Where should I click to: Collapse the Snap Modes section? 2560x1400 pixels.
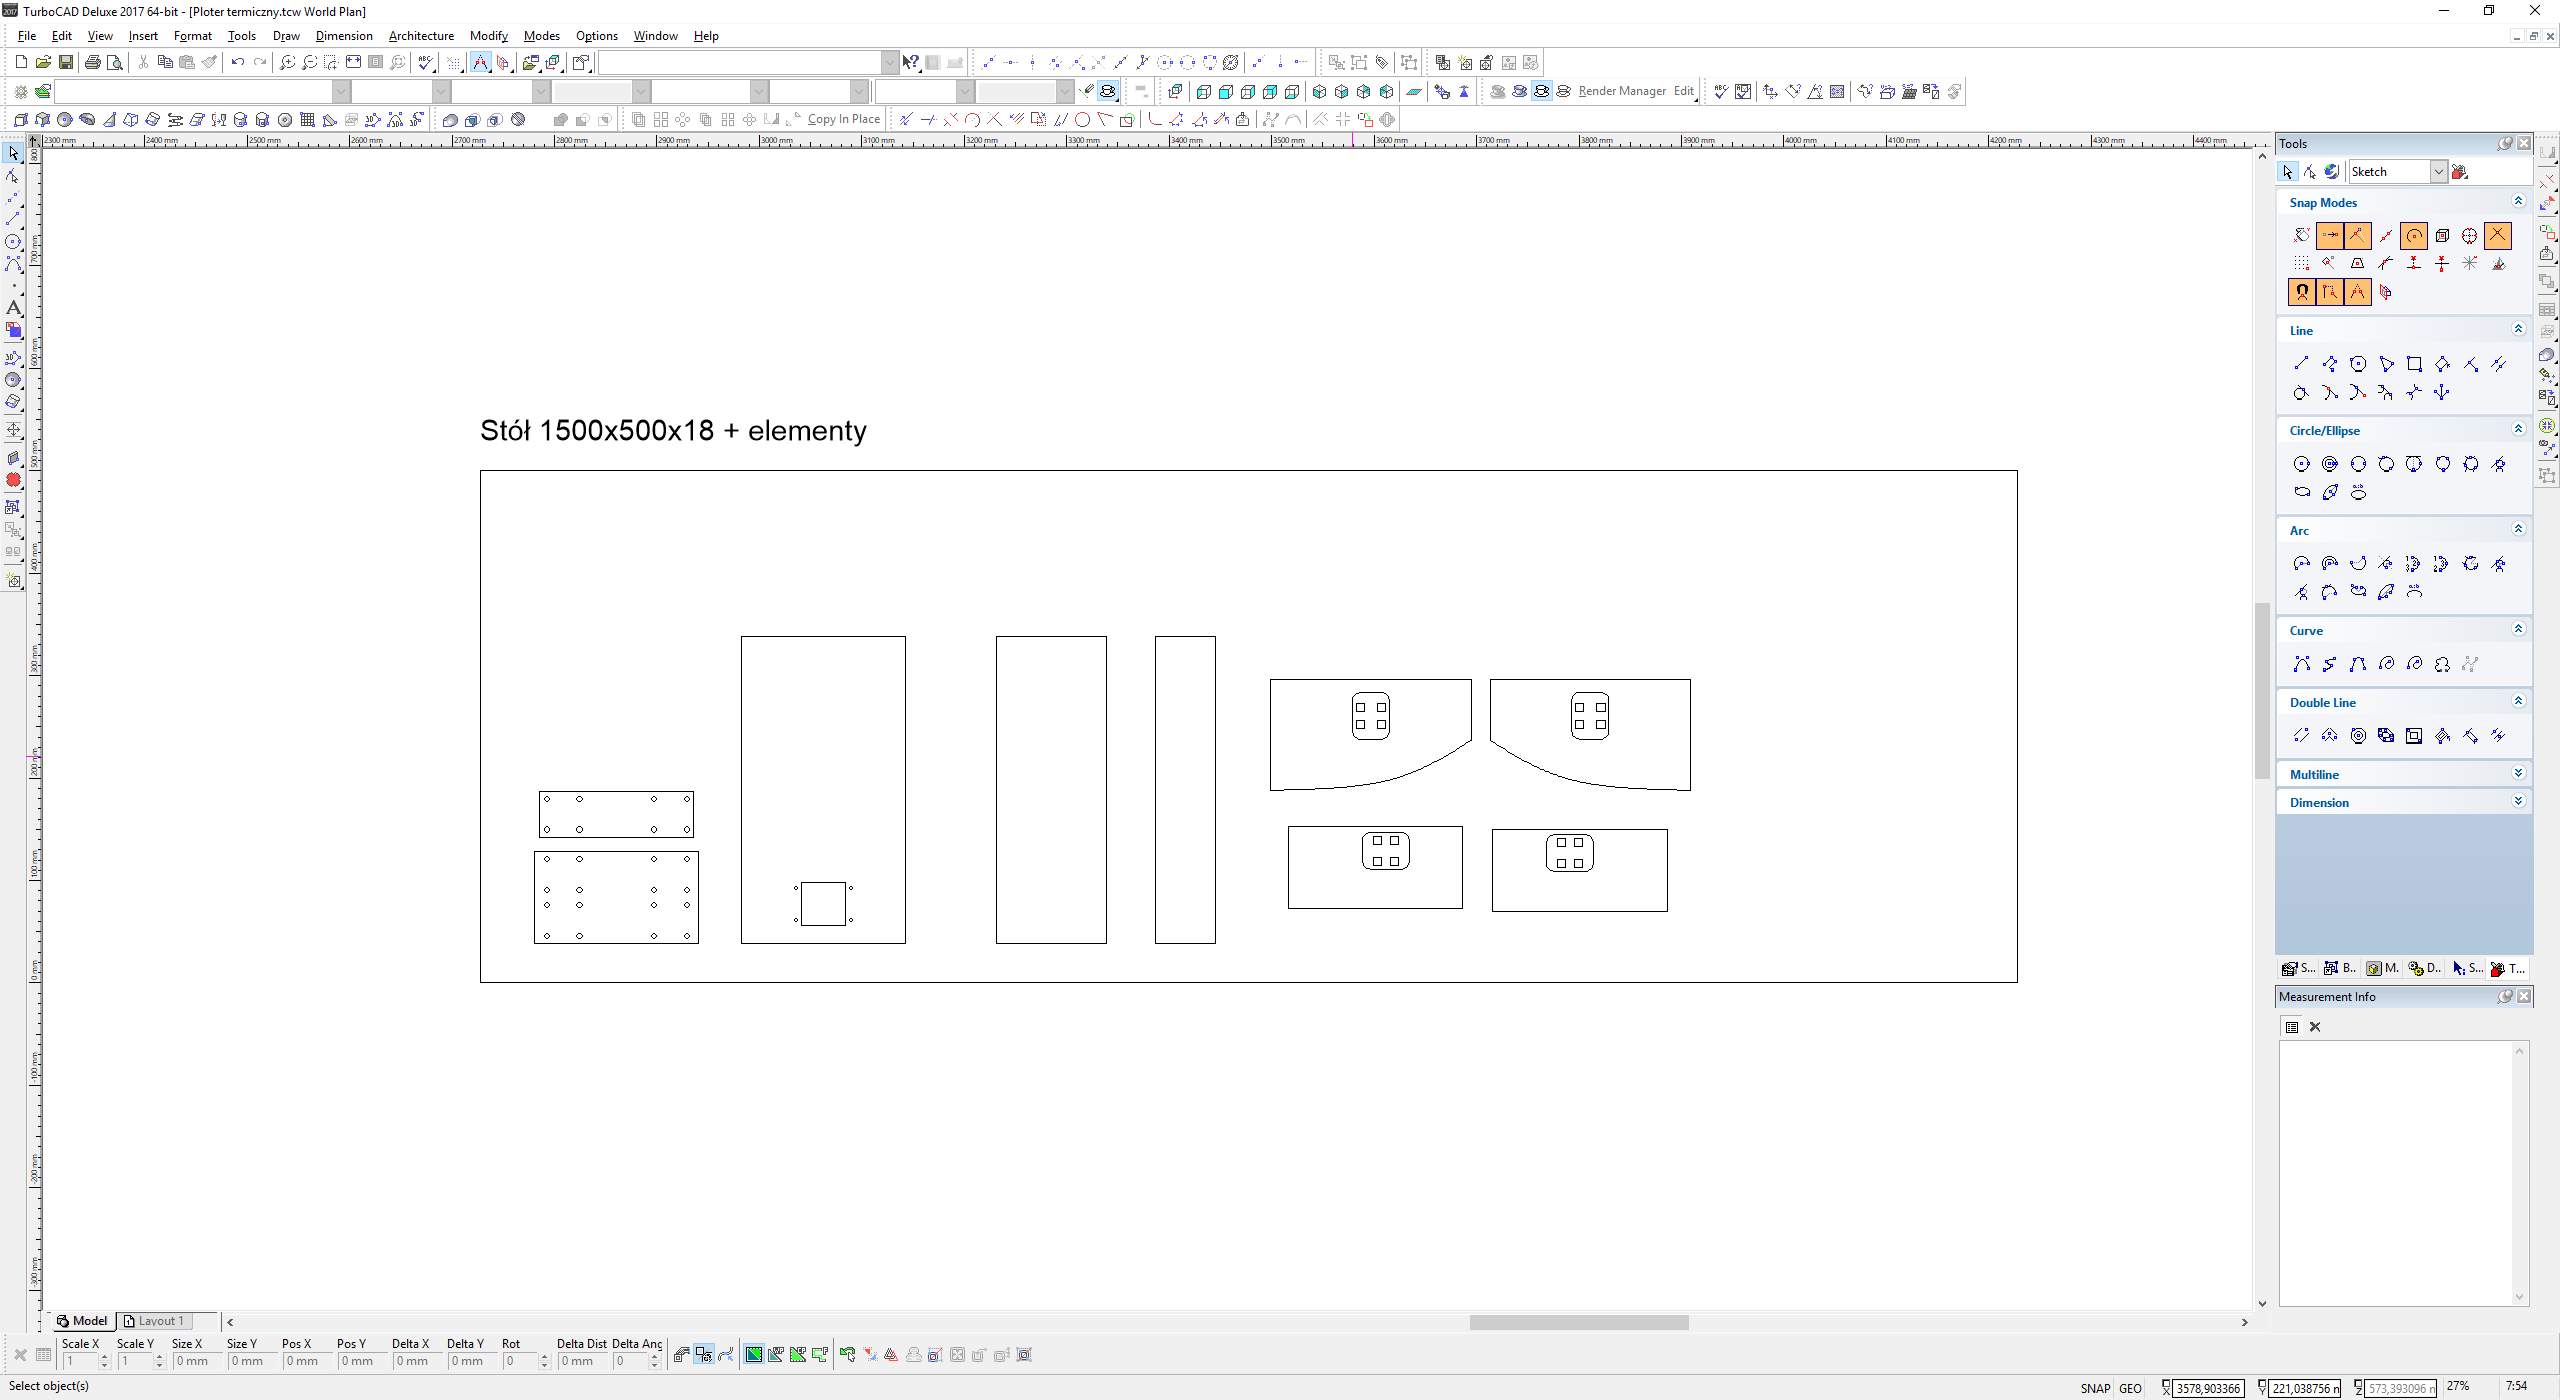point(2518,201)
